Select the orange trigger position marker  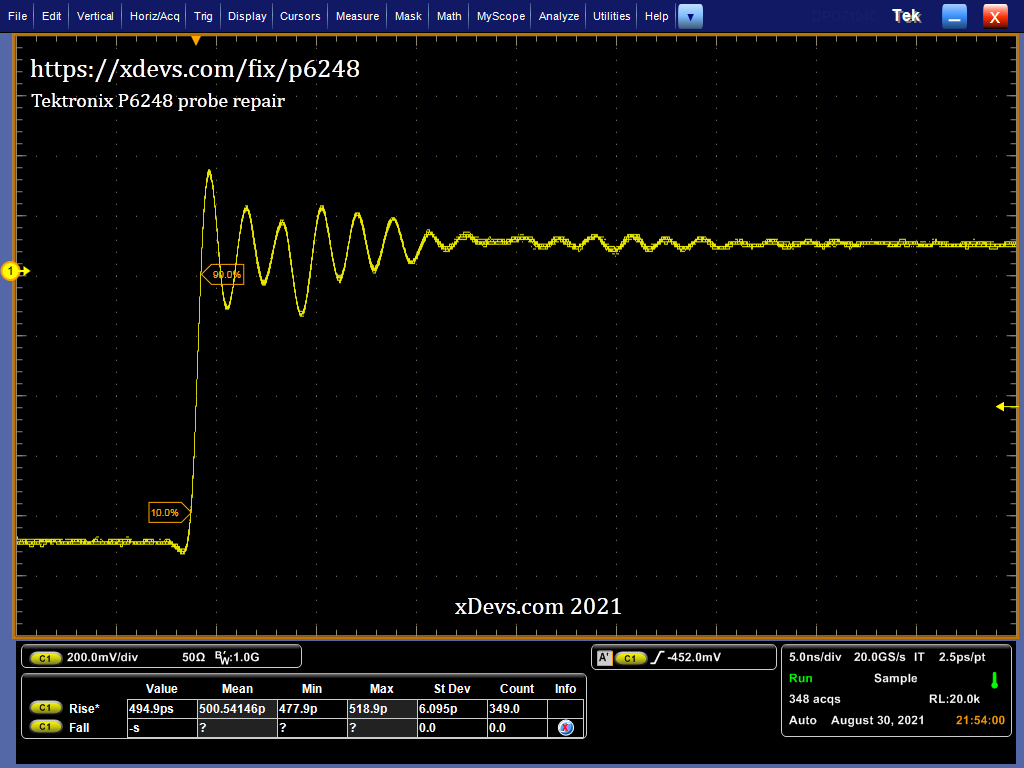[196, 40]
